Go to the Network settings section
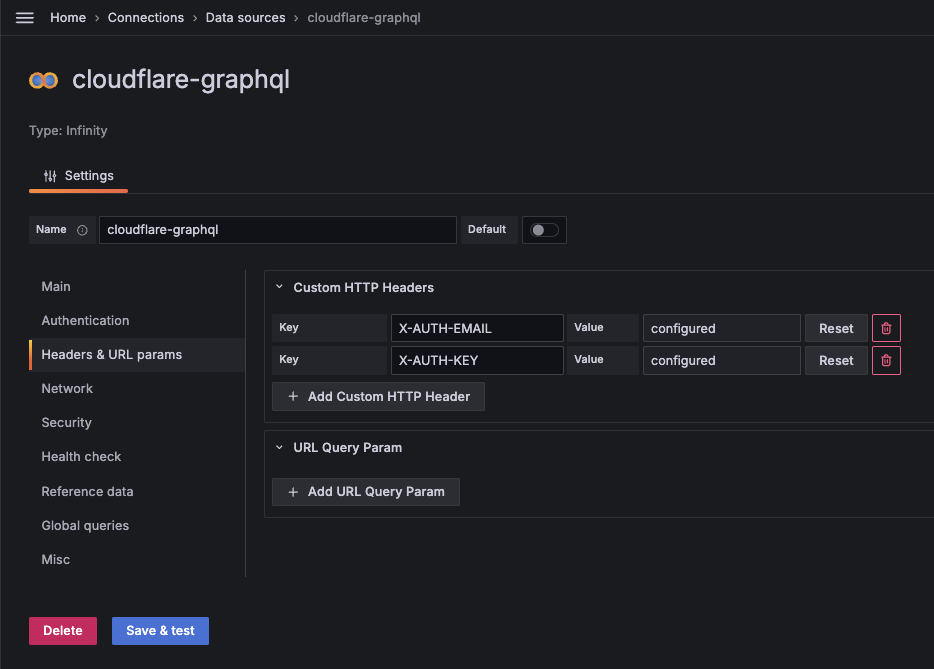 [67, 389]
